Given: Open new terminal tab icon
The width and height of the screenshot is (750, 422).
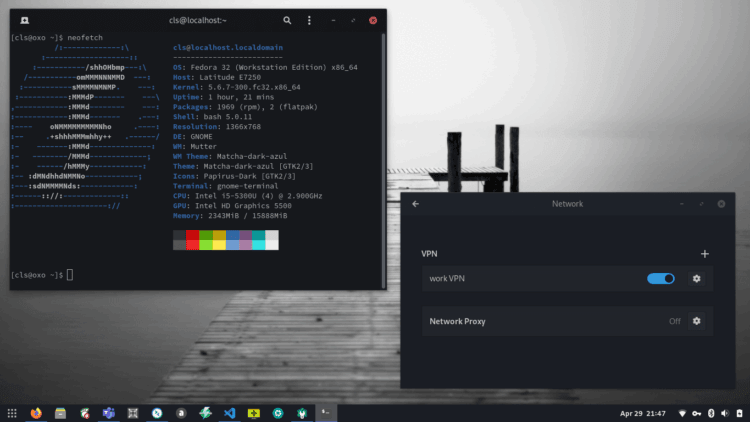Looking at the screenshot, I should point(24,20).
